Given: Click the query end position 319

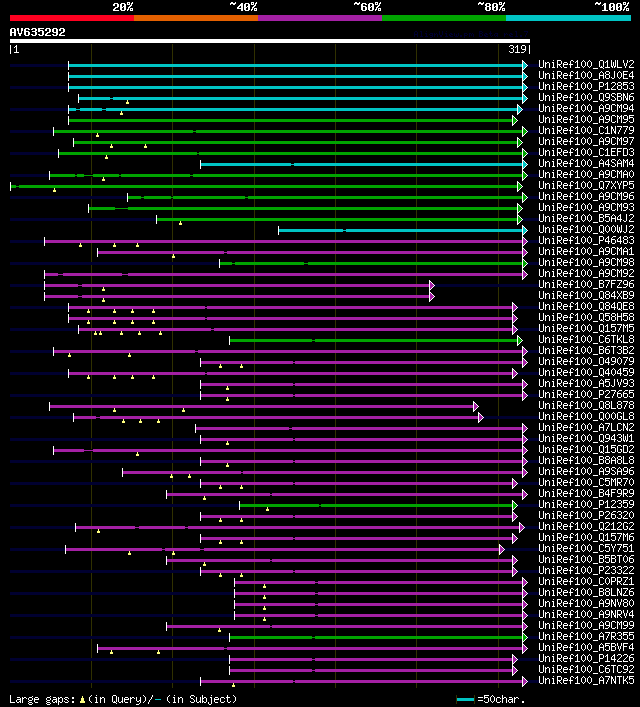Looking at the screenshot, I should tap(517, 49).
